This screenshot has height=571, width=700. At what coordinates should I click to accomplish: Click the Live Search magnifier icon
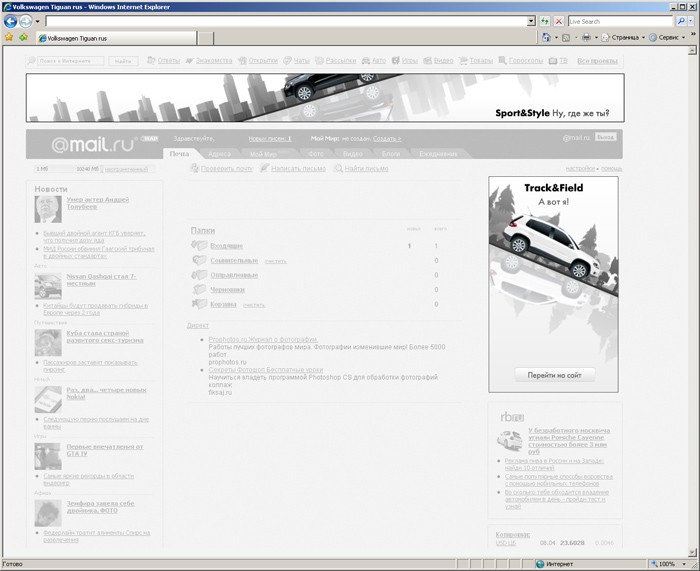coord(681,21)
